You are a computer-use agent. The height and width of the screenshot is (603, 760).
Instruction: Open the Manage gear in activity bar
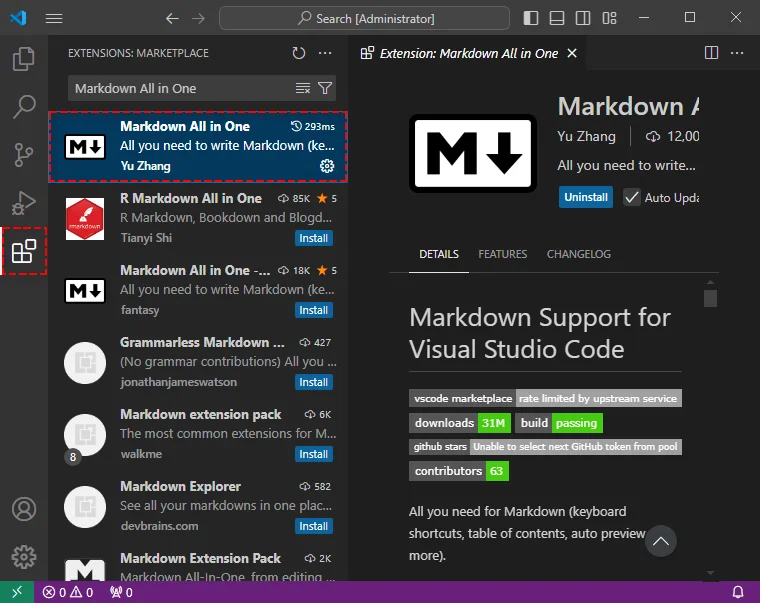(24, 557)
